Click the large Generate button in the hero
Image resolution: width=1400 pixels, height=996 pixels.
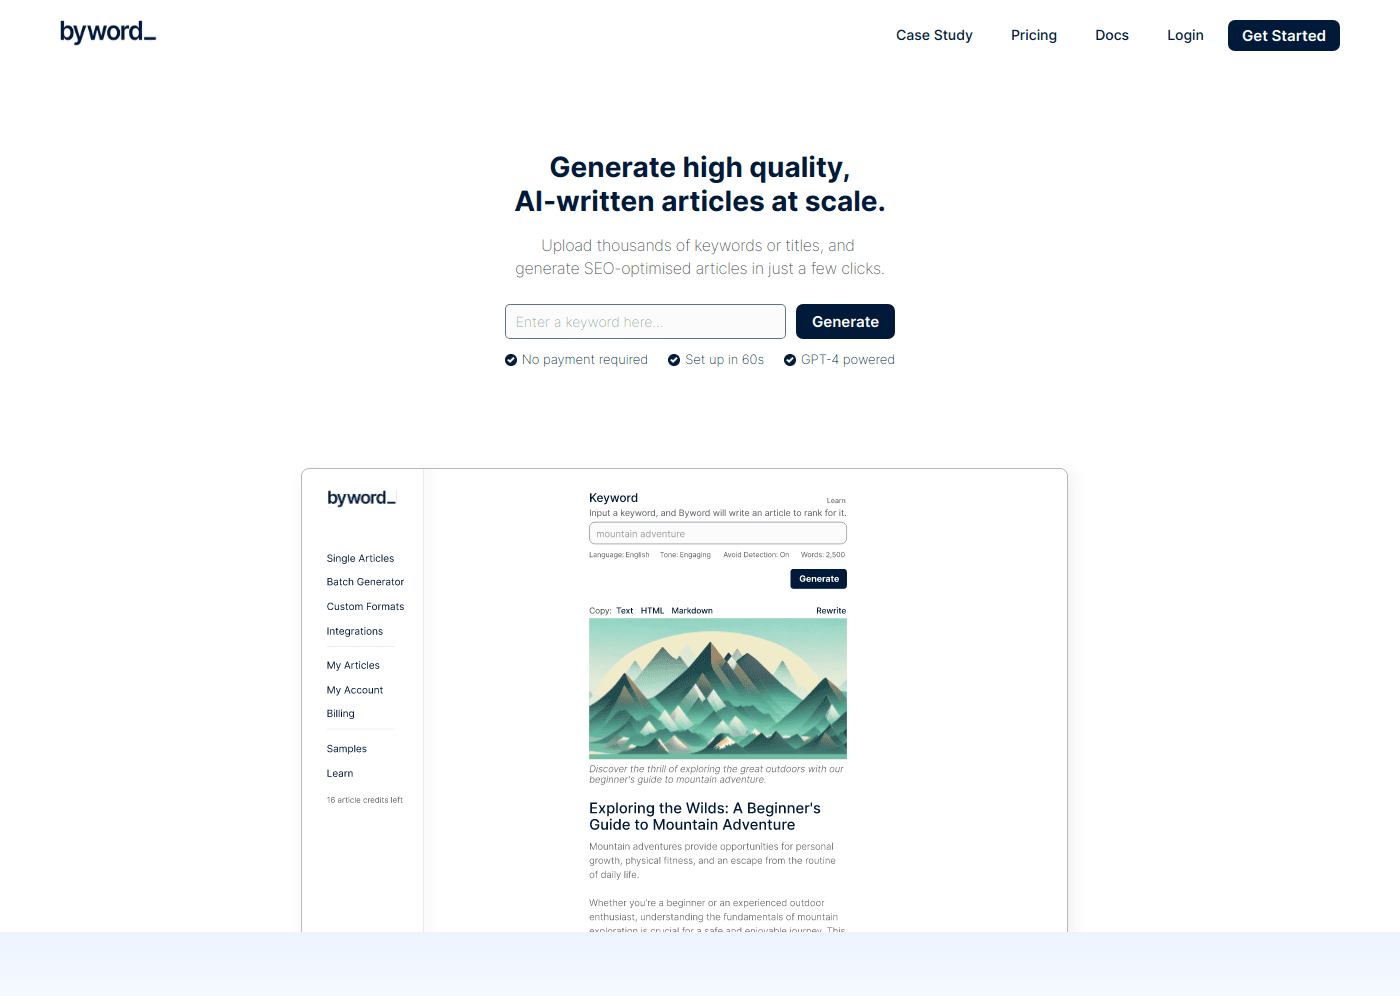[x=845, y=322]
